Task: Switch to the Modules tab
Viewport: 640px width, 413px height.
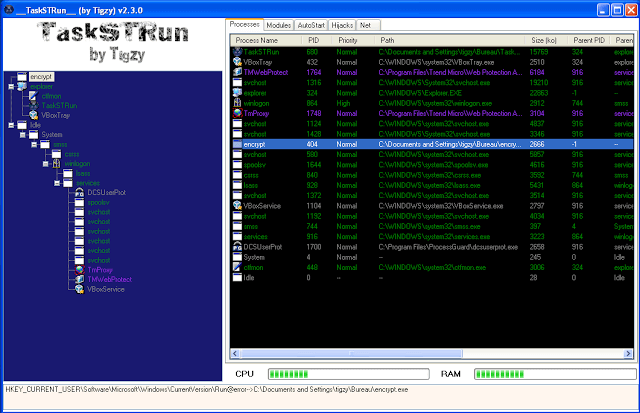Action: pos(280,22)
